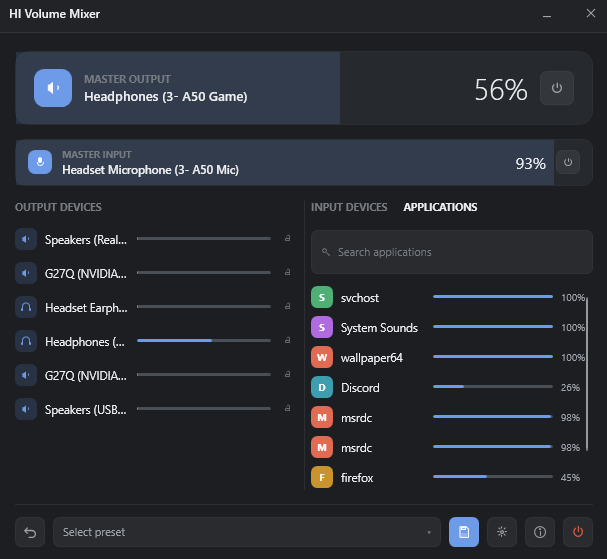Adjust the Headphones (... output slider
The image size is (607, 559).
(204, 341)
